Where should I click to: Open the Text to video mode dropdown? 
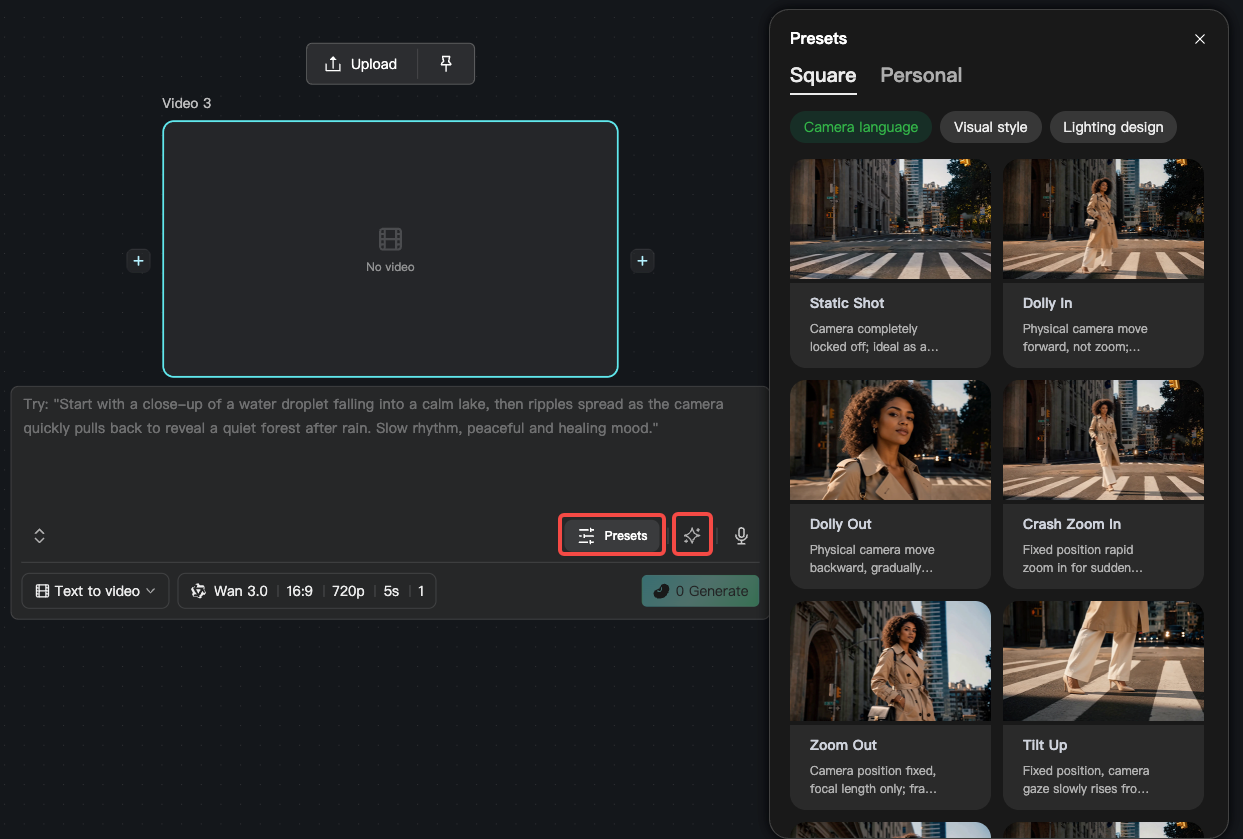[96, 591]
